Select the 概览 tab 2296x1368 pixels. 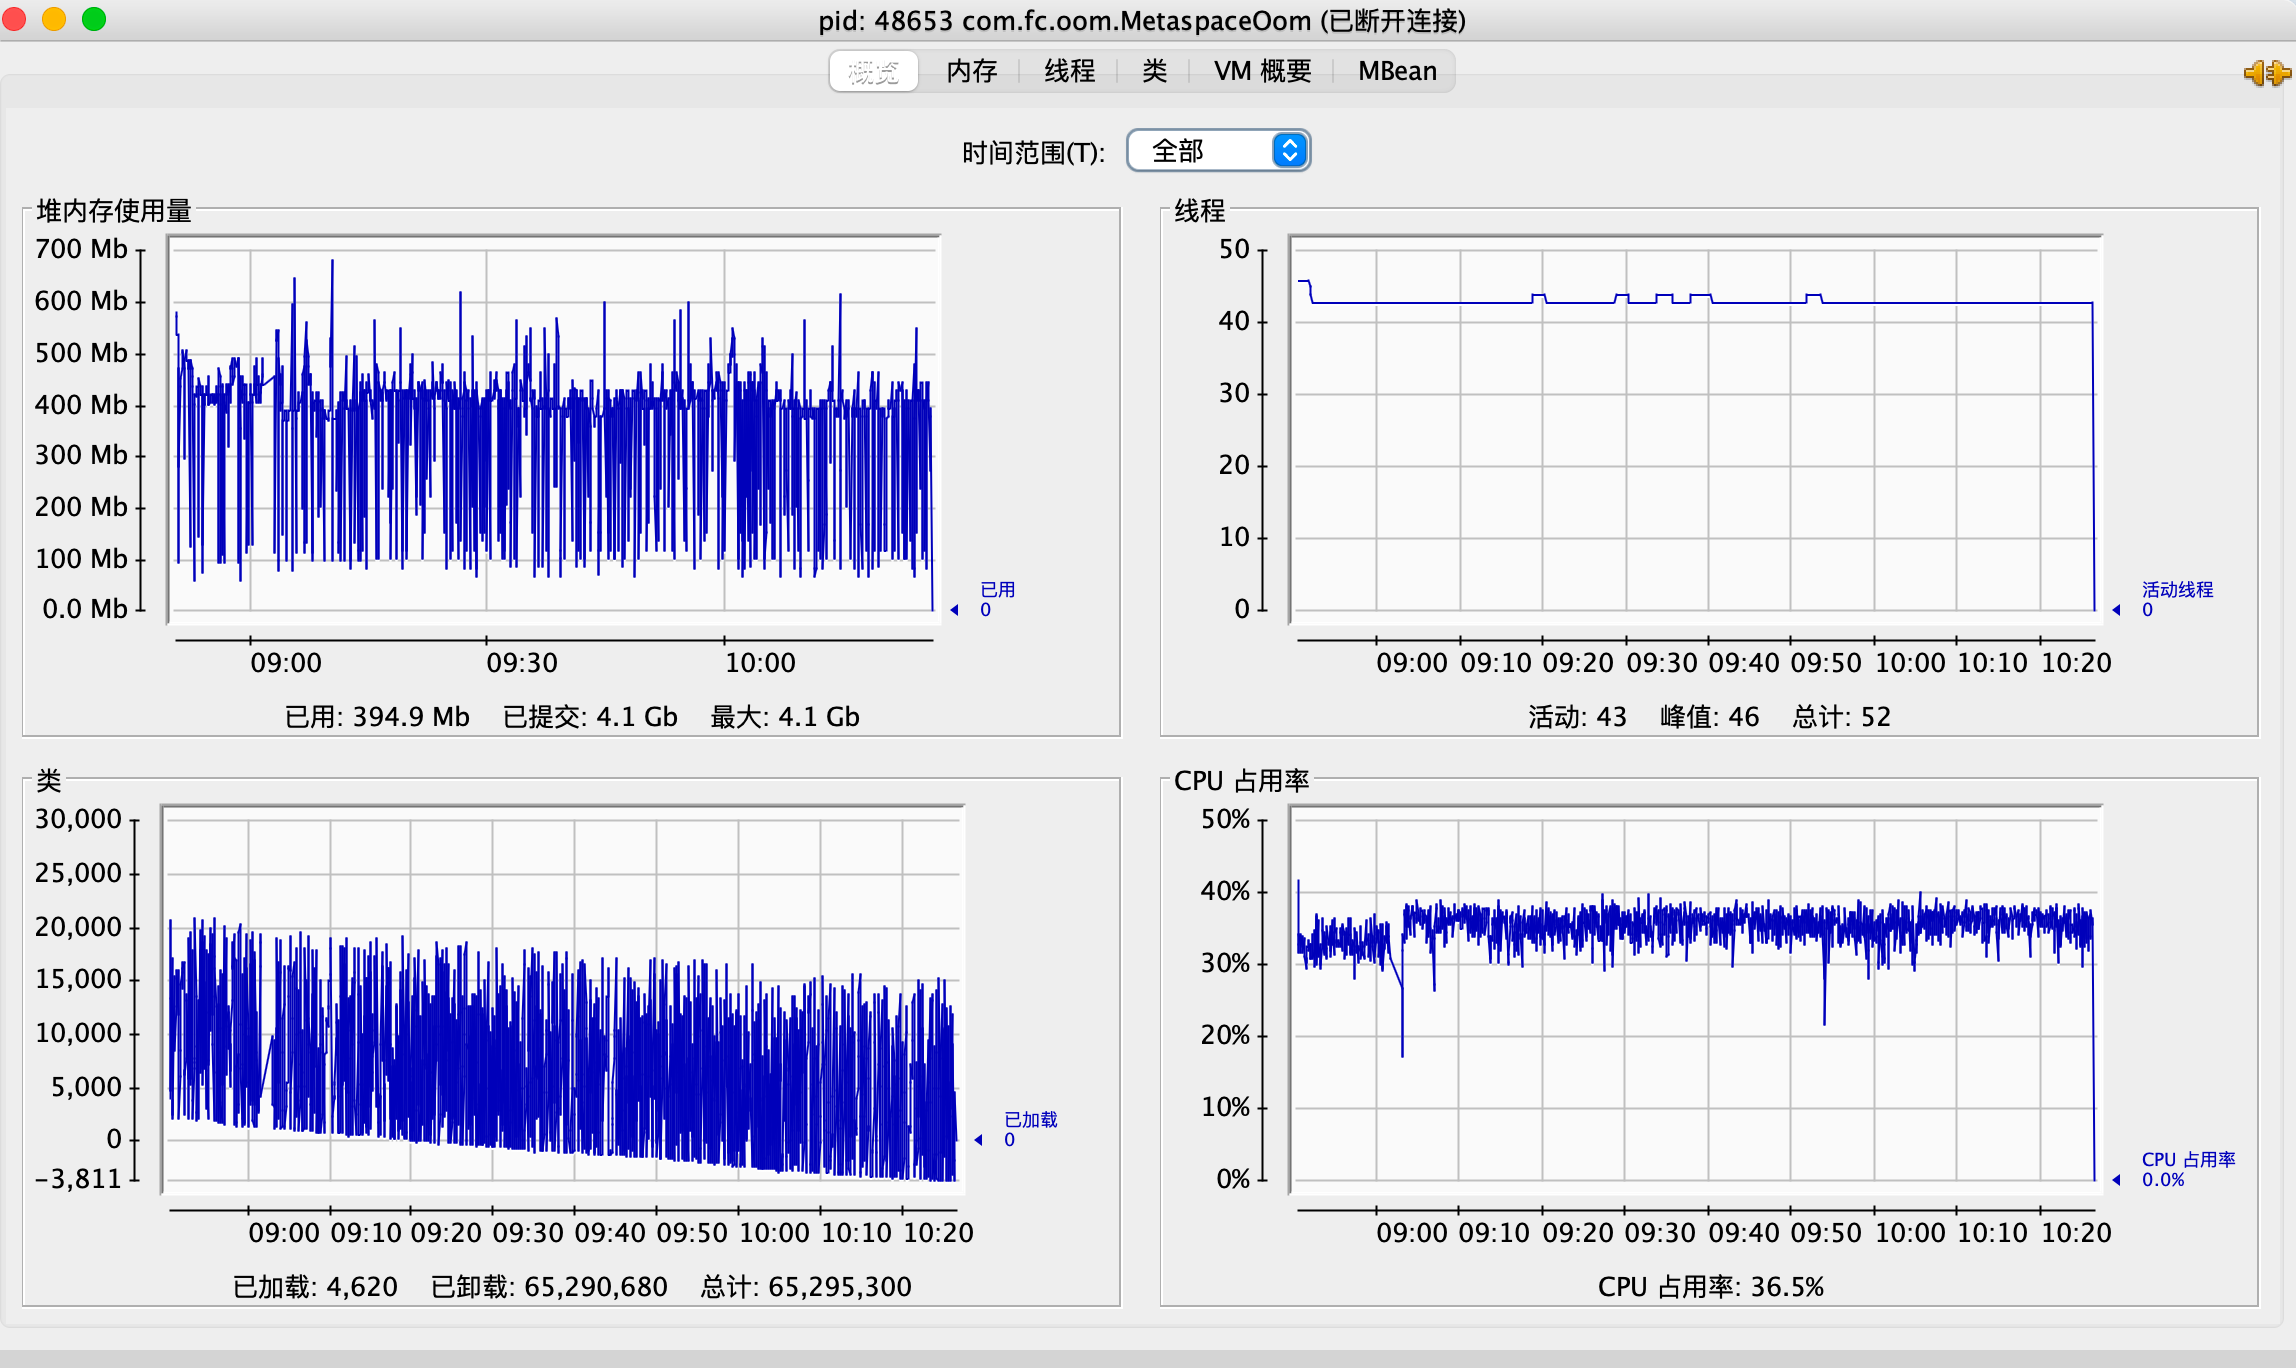click(x=873, y=71)
